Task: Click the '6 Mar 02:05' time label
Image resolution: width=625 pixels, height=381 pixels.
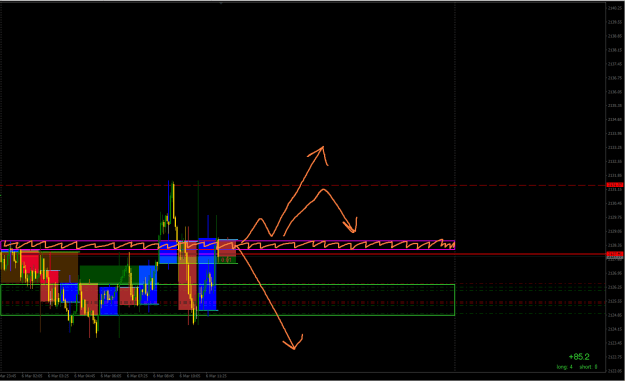Action: 32,376
